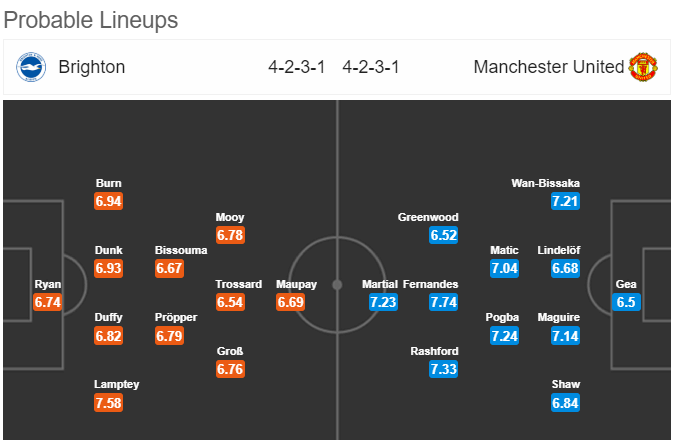Open player Trossard's name
Viewport: 675px width, 440px height.
tap(238, 284)
